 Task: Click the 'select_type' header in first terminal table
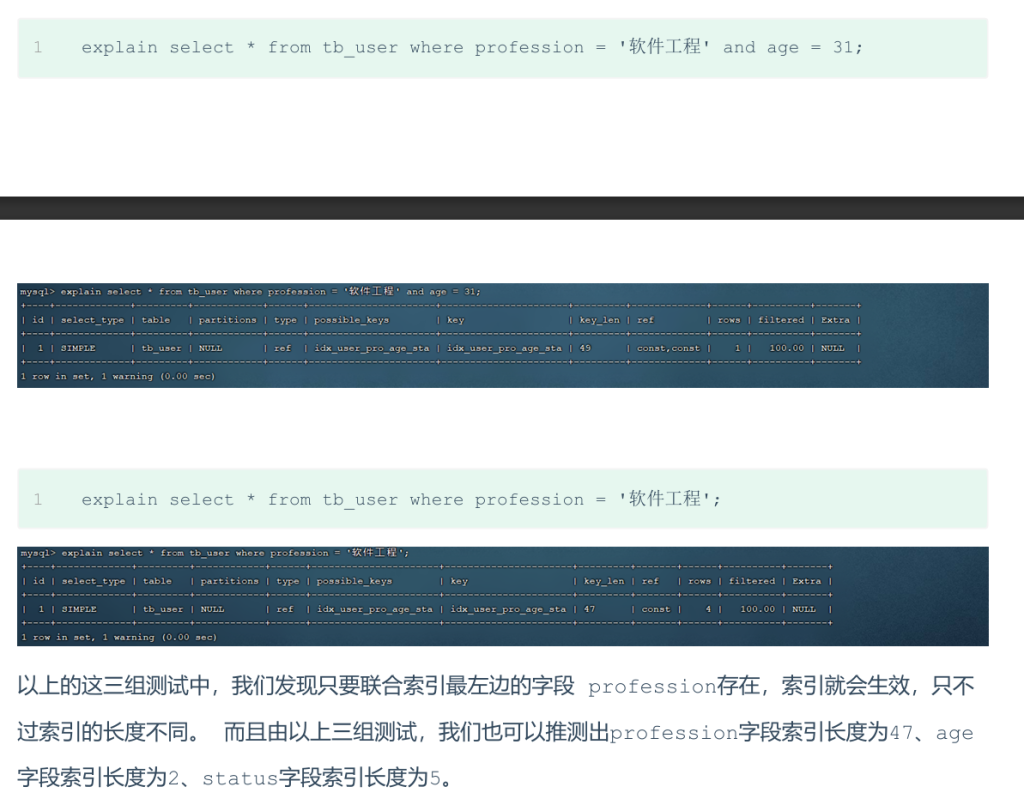(x=92, y=320)
